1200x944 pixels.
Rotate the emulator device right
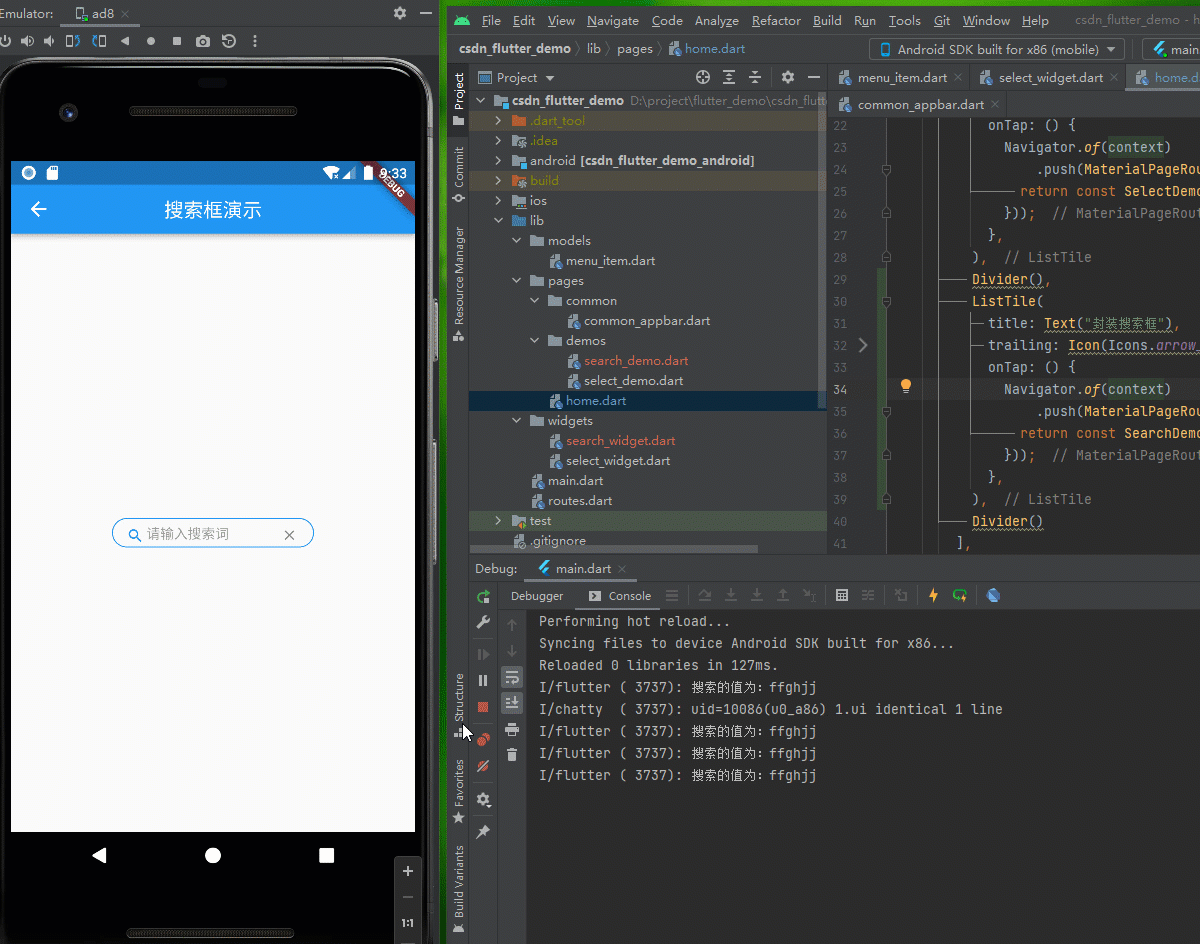tap(99, 41)
